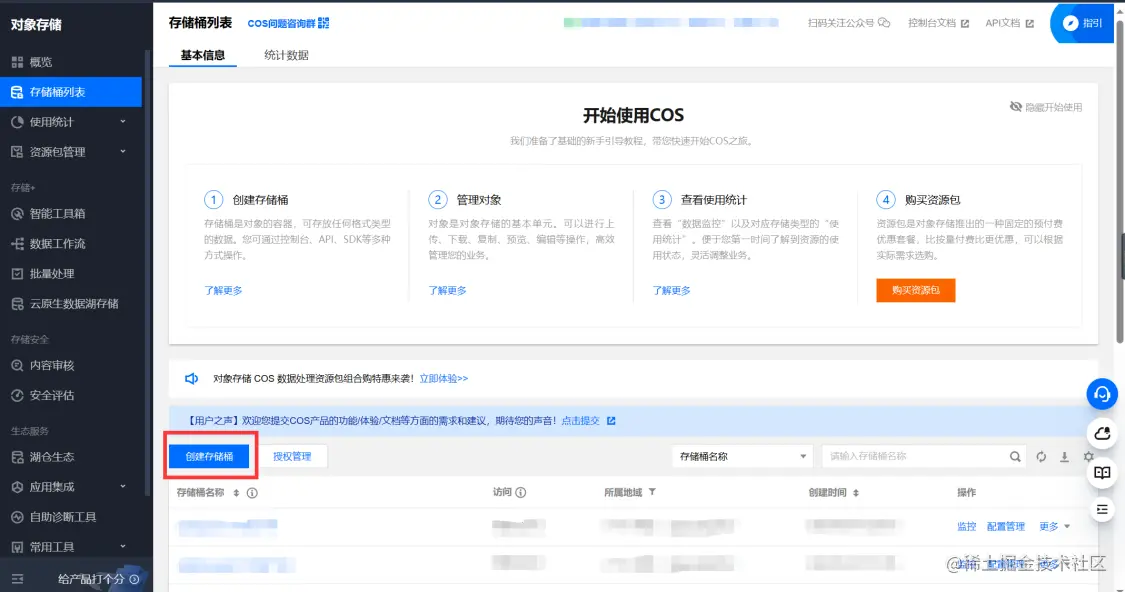Open 控制台文档 external link
The height and width of the screenshot is (592, 1125).
coord(938,23)
